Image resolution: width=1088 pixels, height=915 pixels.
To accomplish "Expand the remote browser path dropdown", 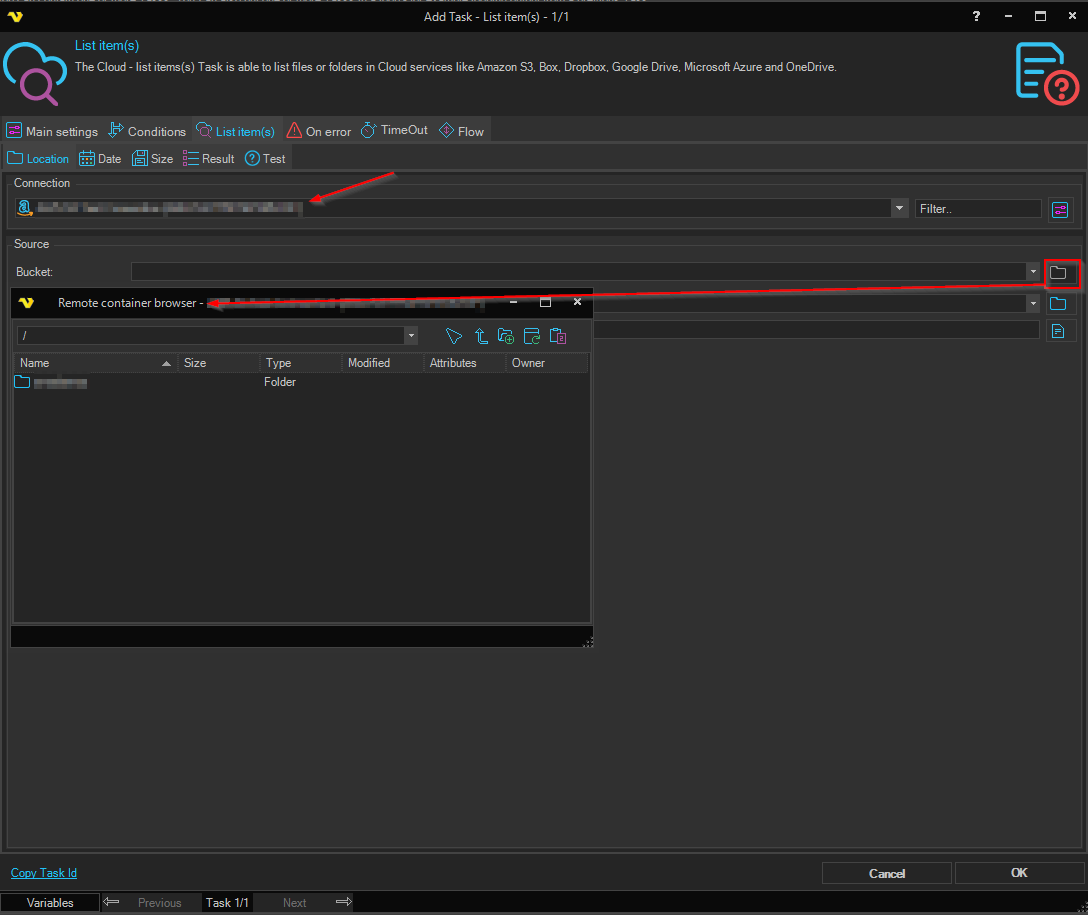I will pos(410,336).
